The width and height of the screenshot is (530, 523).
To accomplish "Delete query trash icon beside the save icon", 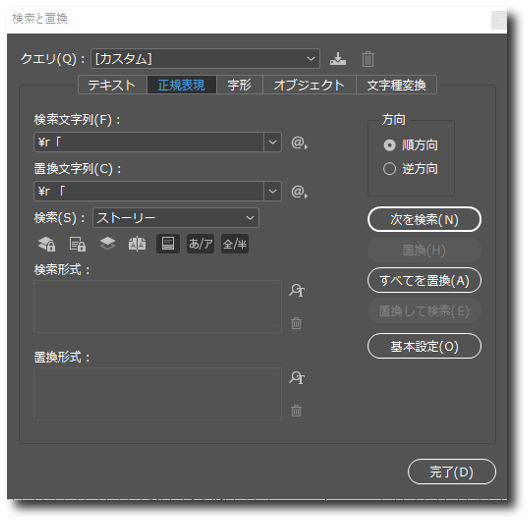I will coord(368,59).
